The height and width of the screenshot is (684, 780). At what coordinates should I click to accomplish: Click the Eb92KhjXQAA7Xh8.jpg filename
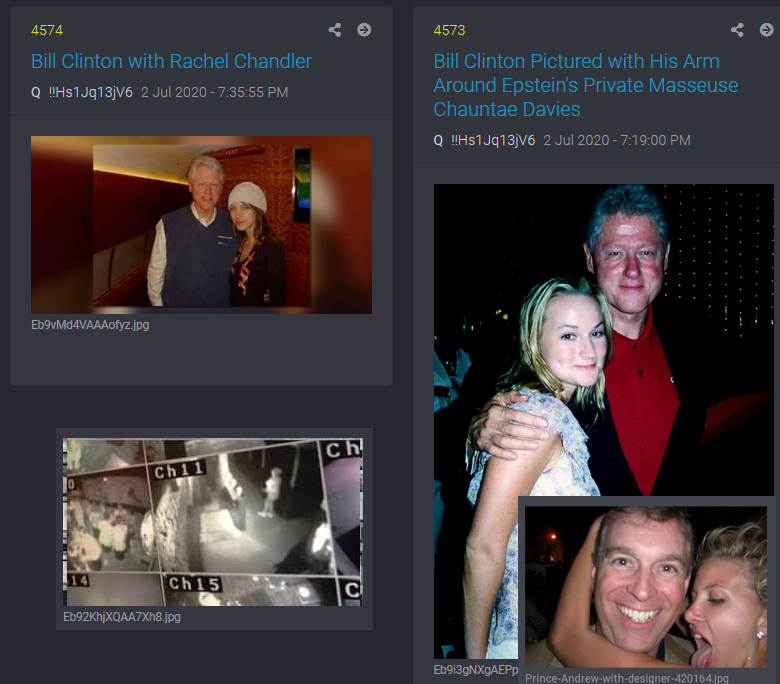[122, 617]
